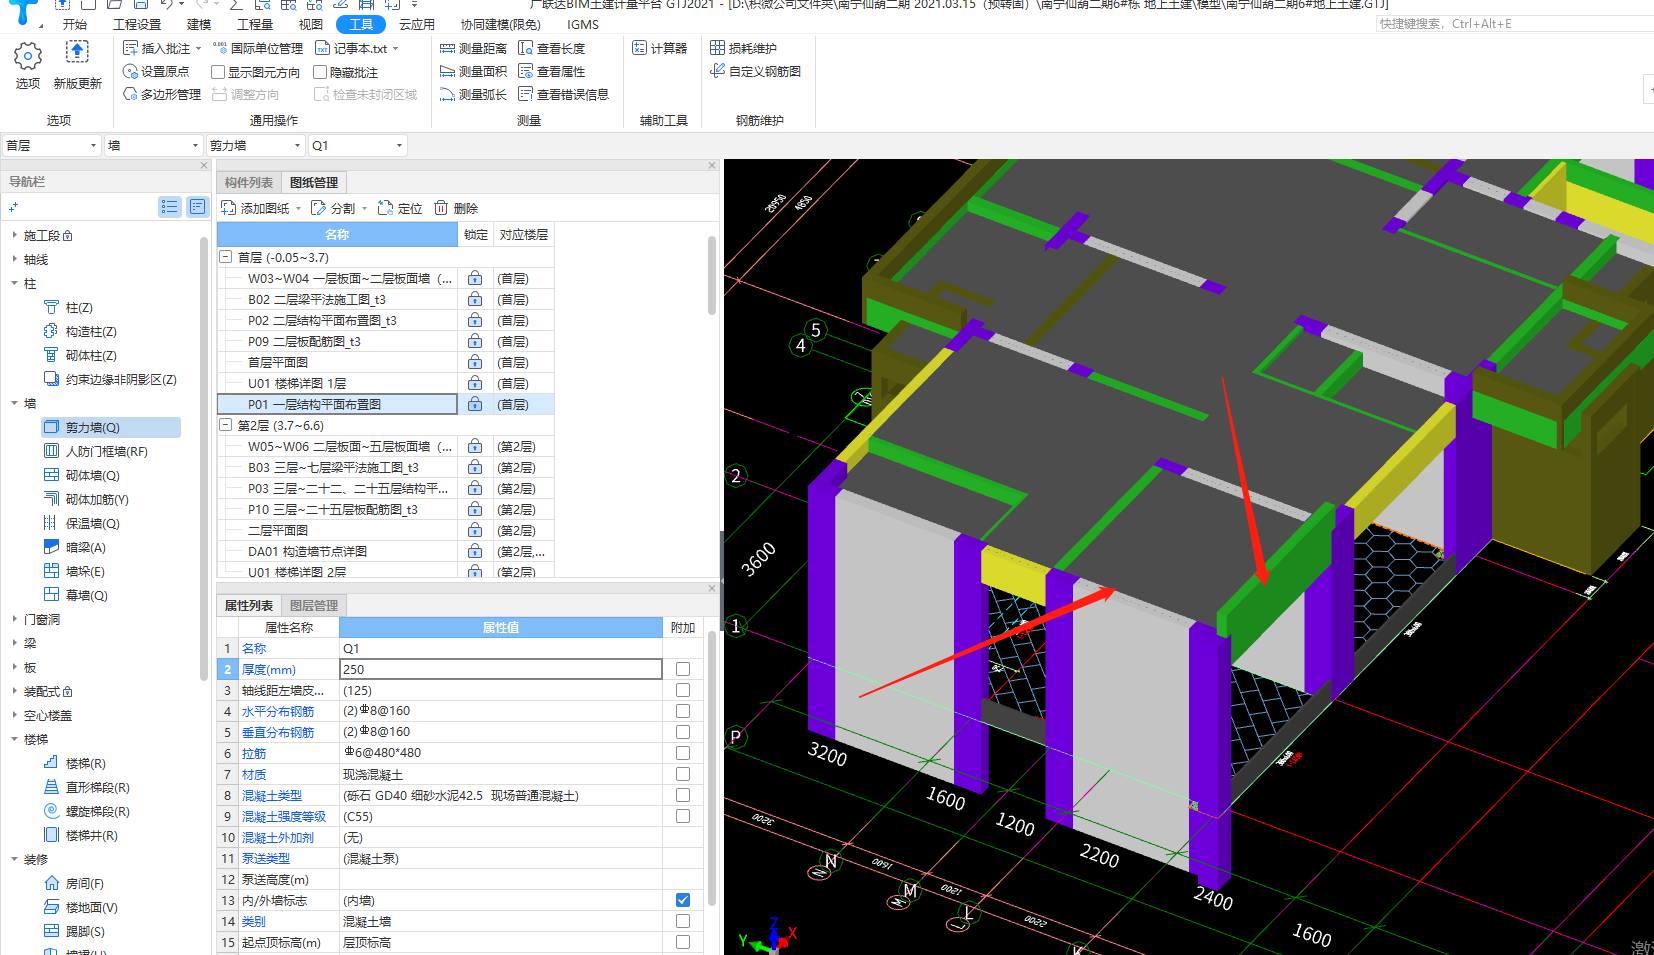Open 自定义钢筋图 tool

(x=755, y=71)
